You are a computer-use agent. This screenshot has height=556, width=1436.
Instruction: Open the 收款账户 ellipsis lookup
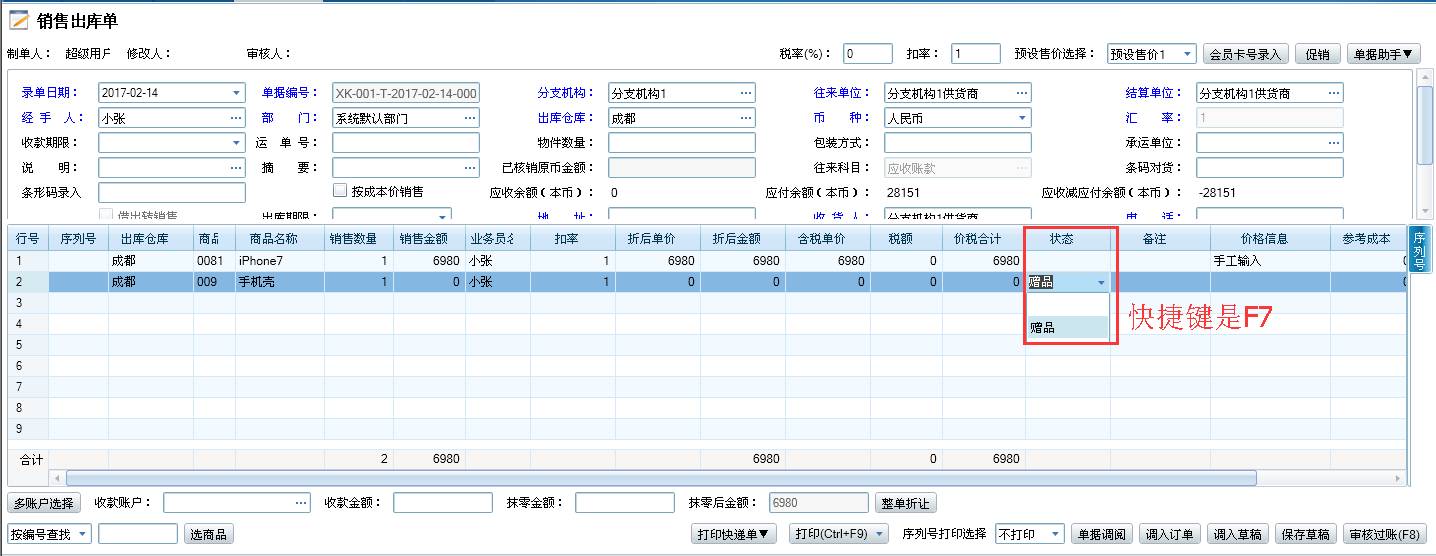pyautogui.click(x=300, y=503)
